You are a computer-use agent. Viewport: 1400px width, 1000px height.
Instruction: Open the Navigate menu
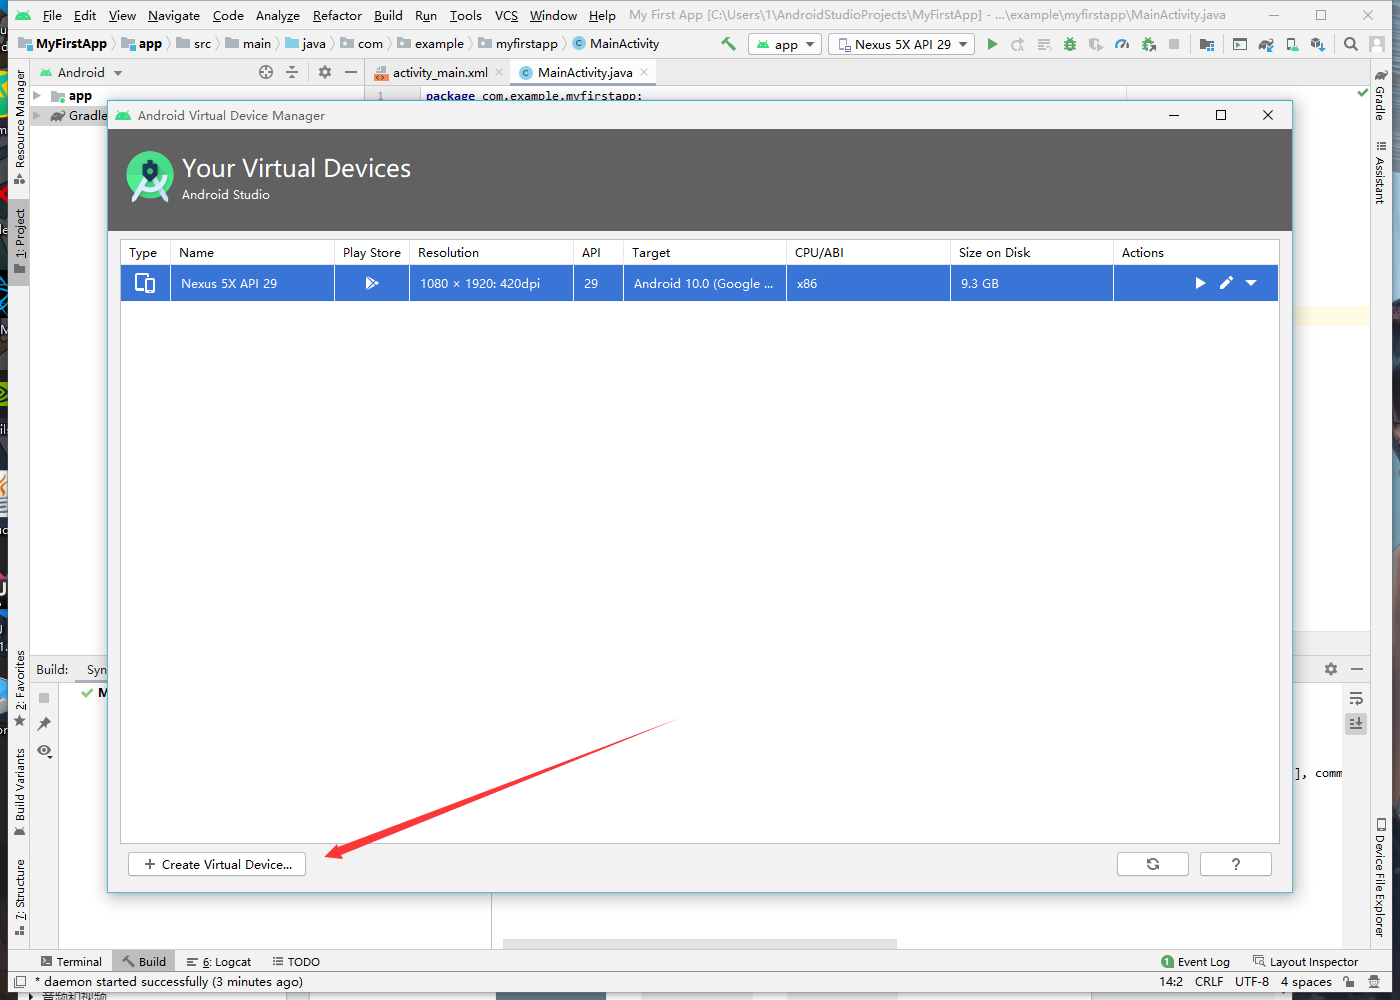coord(174,15)
